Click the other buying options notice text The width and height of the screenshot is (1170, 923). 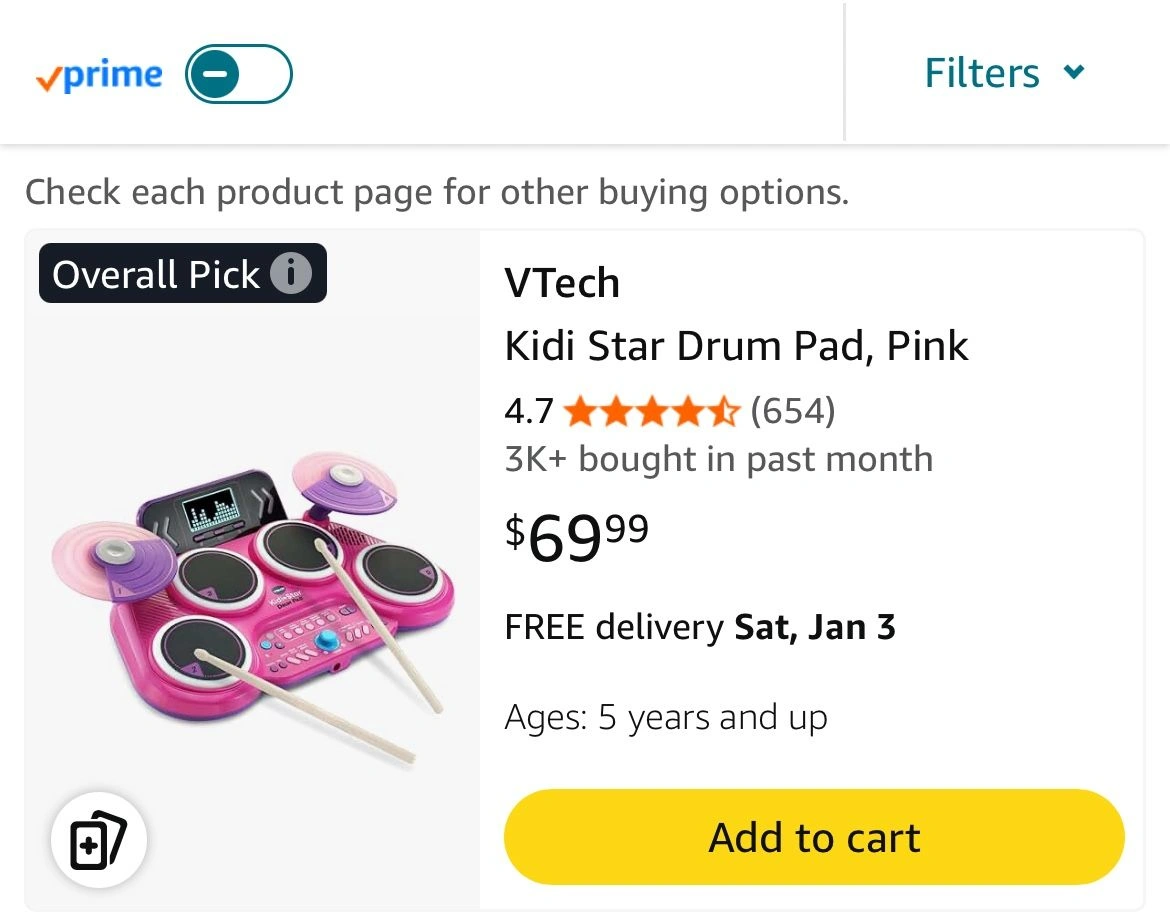click(436, 191)
